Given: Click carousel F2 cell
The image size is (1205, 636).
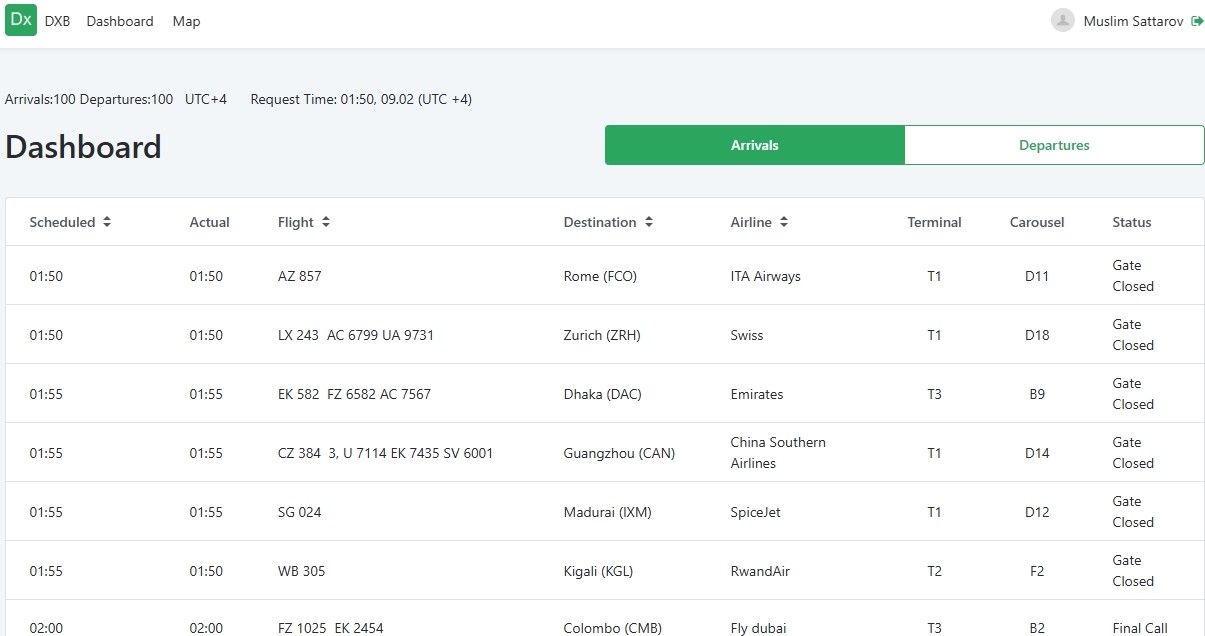Looking at the screenshot, I should point(1037,571).
